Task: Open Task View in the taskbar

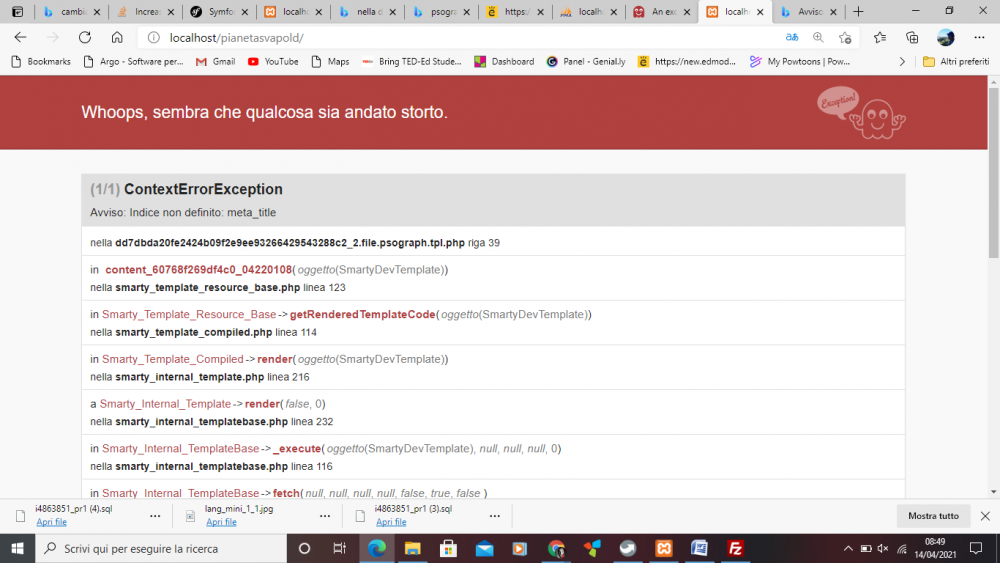Action: 339,548
